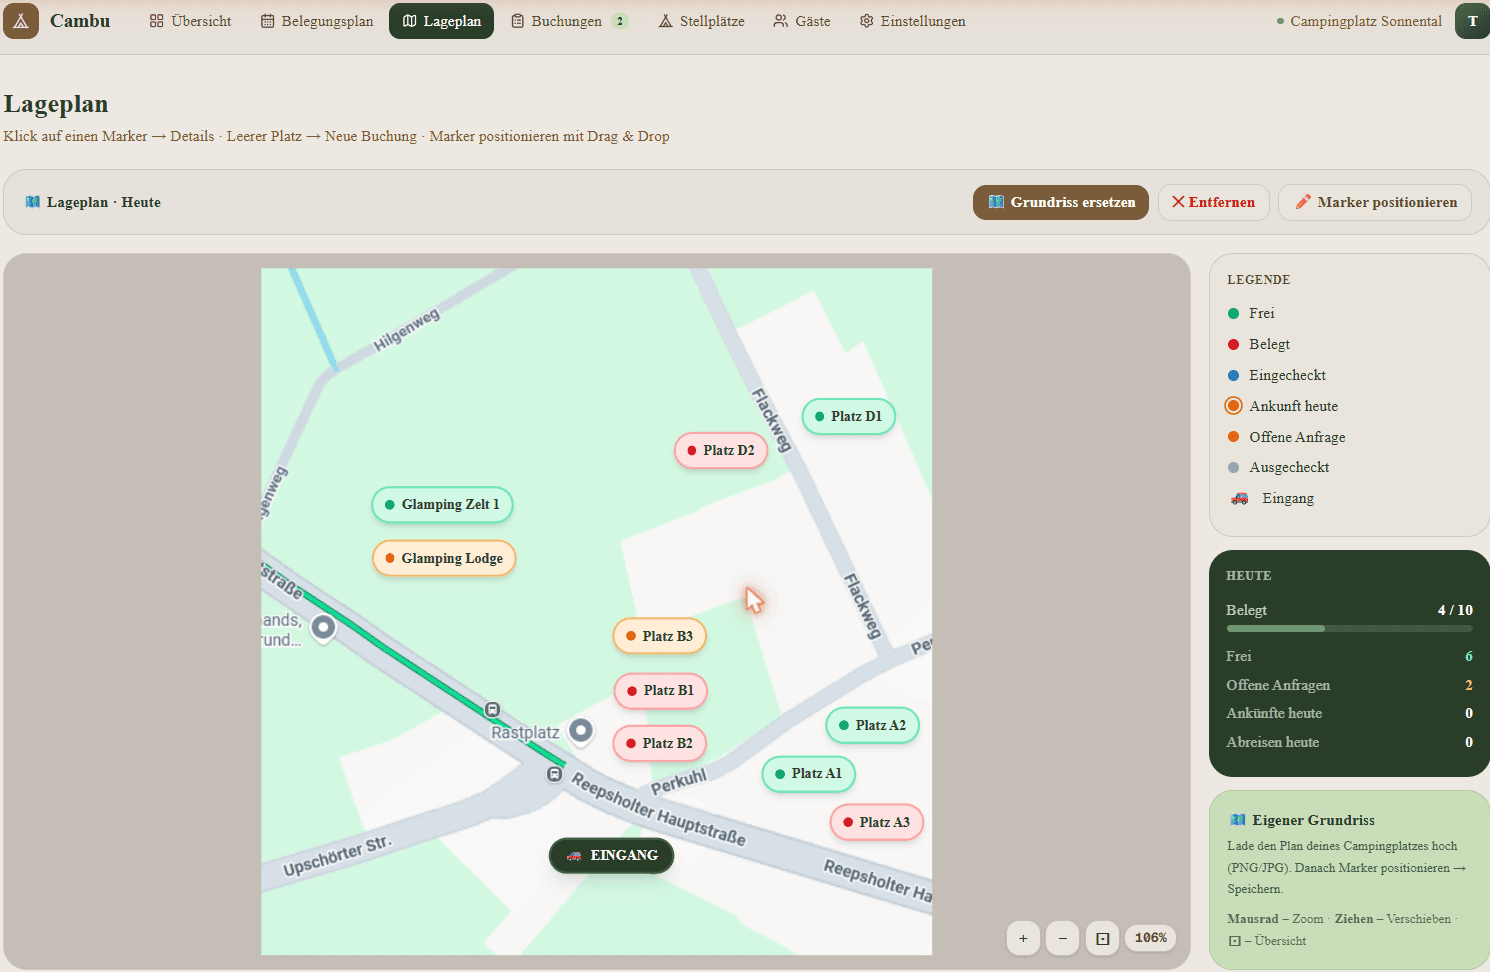Click the Eigener Grundriss map icon
Screen dimensions: 1490x972
pyautogui.click(x=1238, y=820)
